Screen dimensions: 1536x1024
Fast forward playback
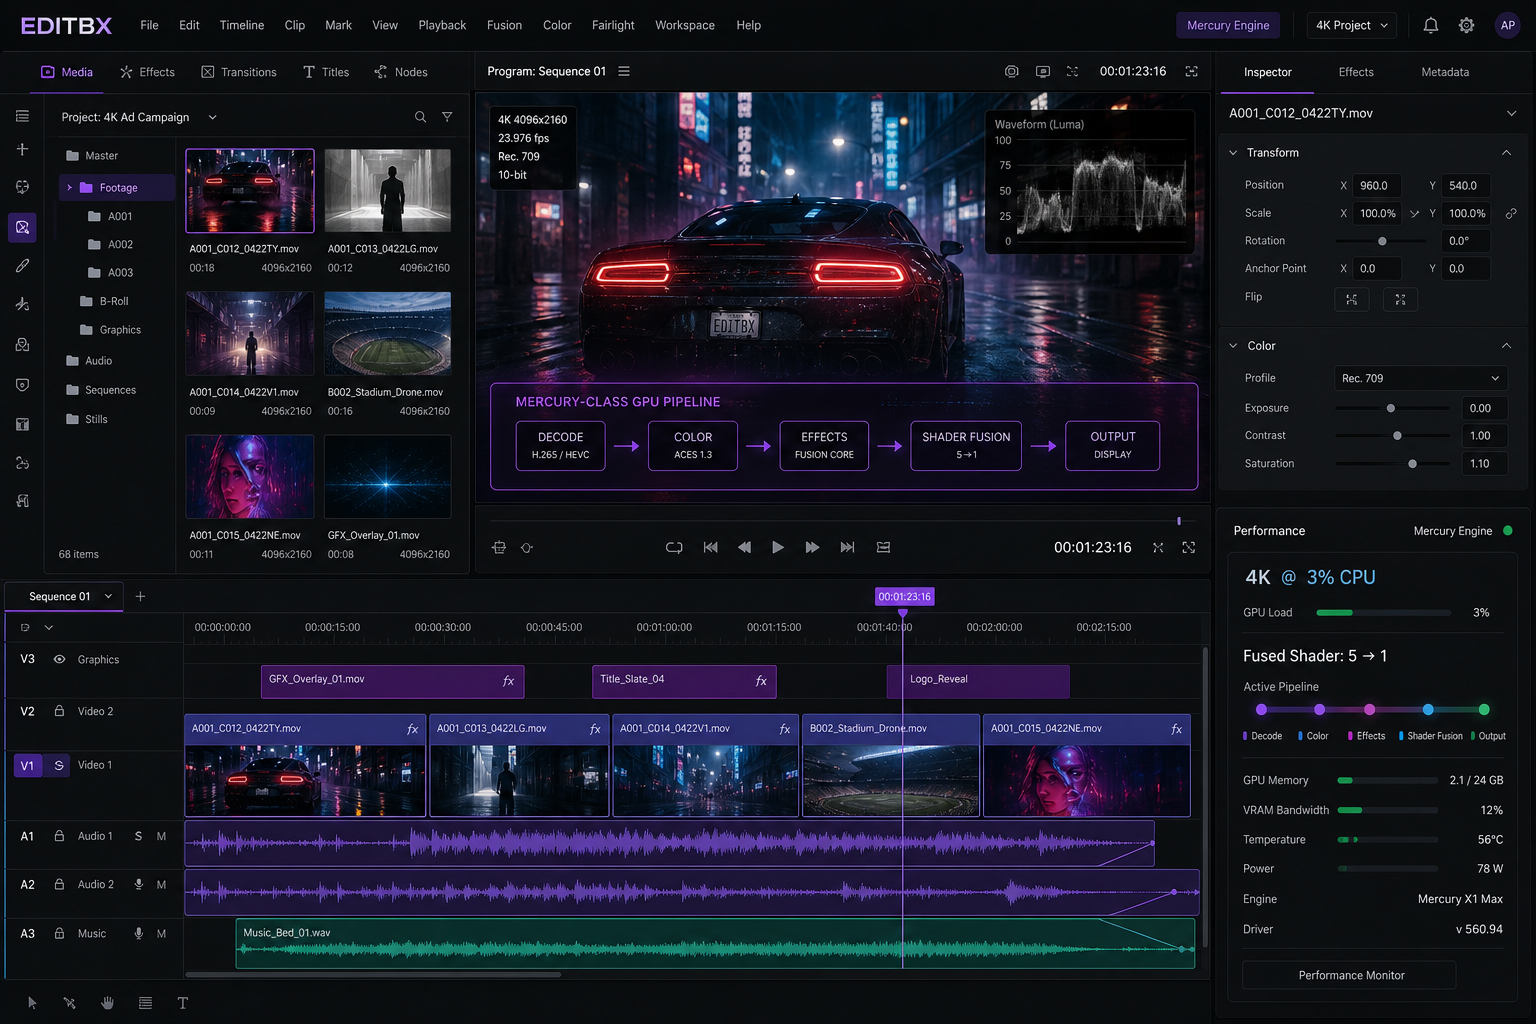tap(812, 547)
